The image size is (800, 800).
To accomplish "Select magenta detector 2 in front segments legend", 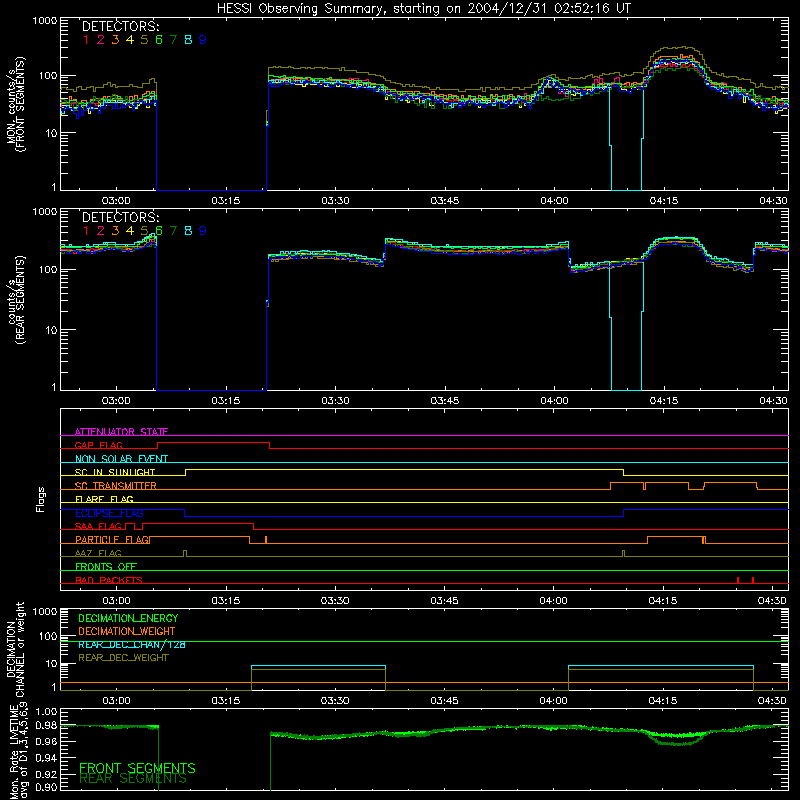I will (101, 40).
